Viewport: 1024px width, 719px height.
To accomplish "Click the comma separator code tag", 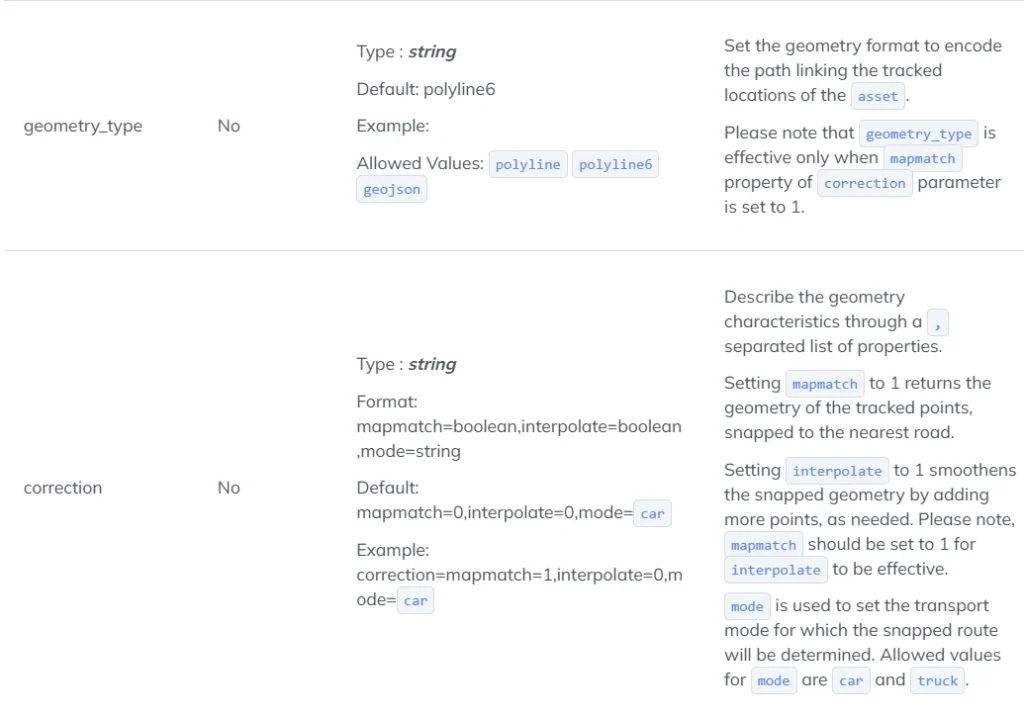I will [937, 323].
